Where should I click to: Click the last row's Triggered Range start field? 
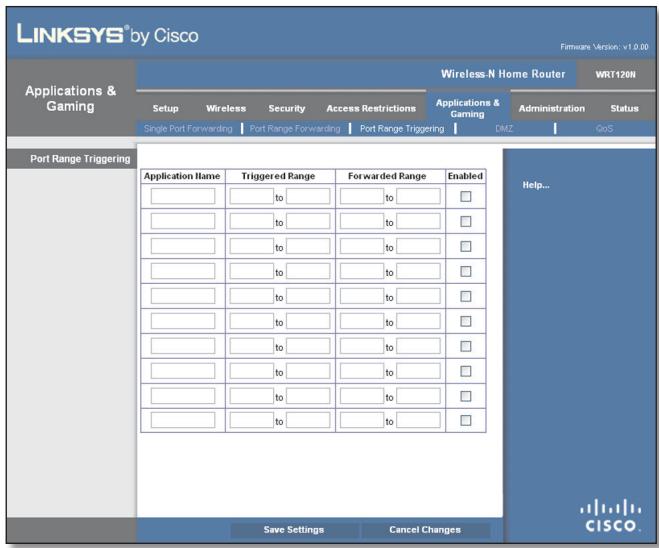pos(252,420)
